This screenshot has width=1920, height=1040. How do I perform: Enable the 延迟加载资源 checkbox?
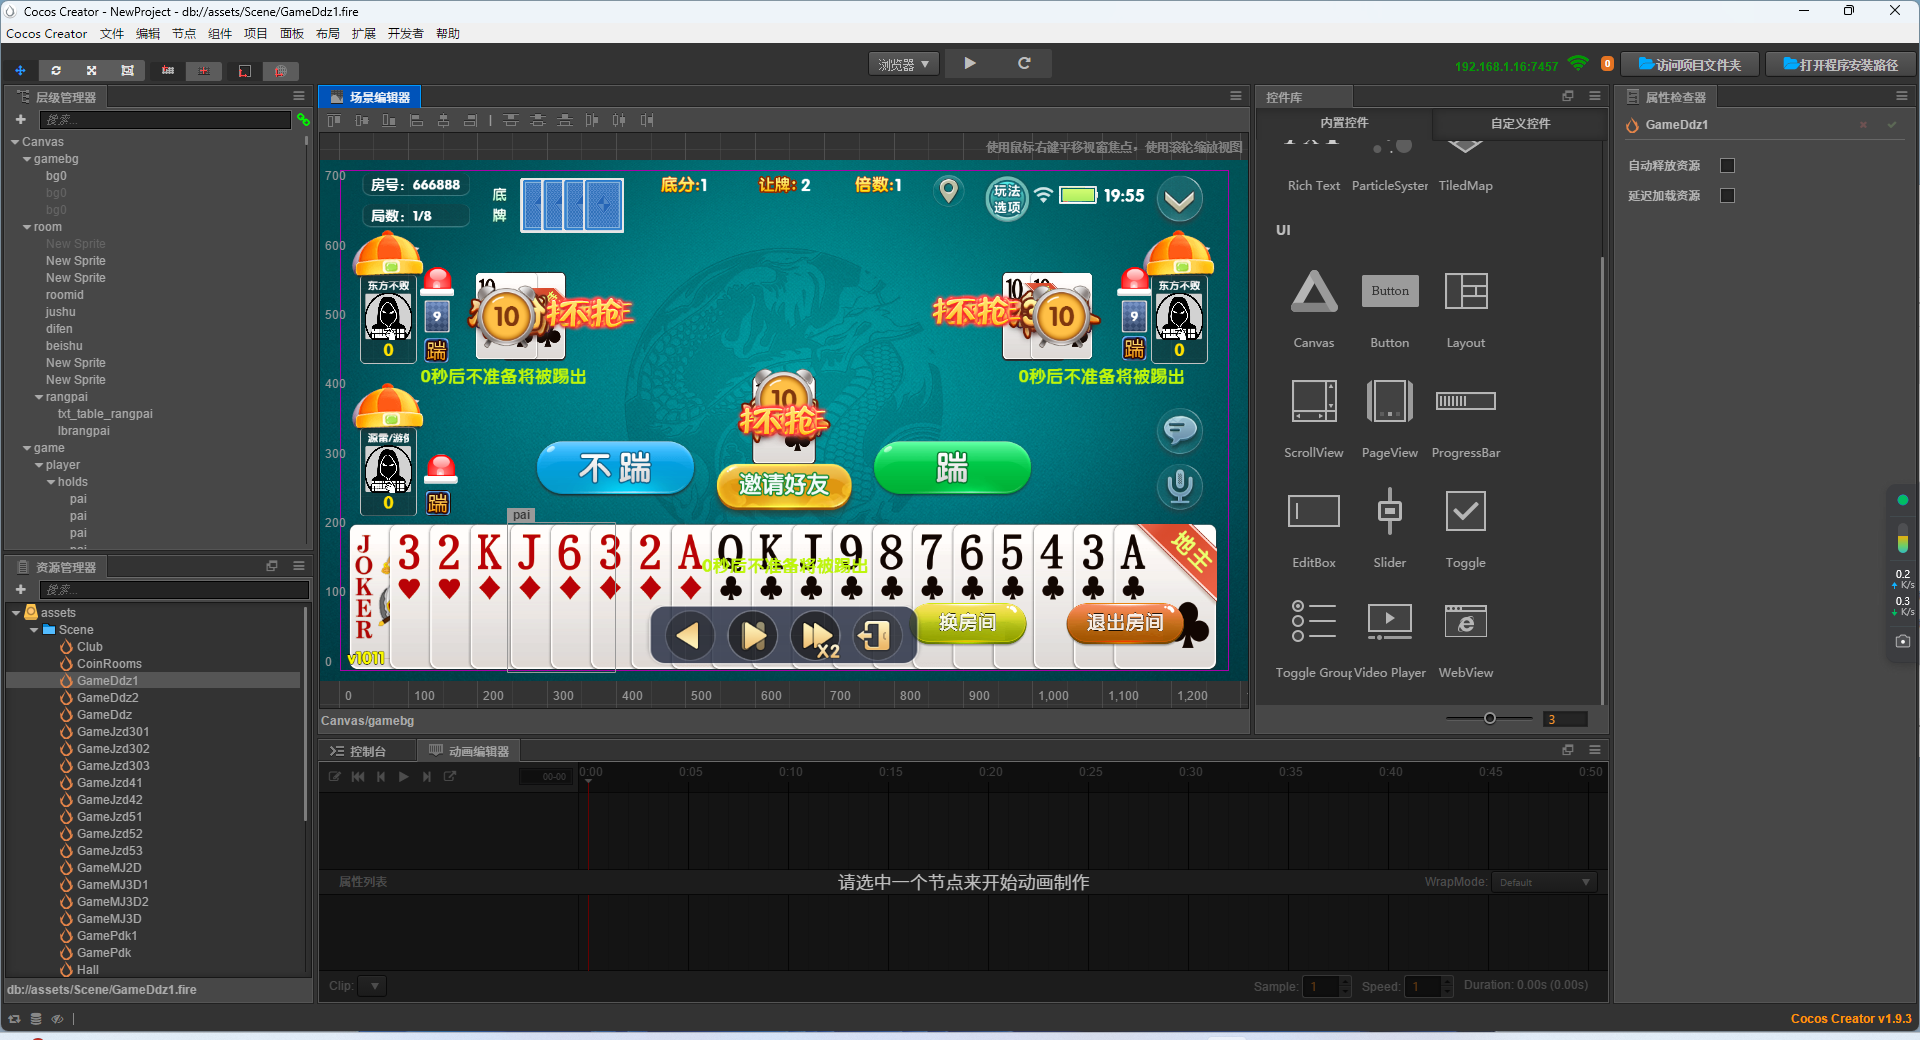1728,196
